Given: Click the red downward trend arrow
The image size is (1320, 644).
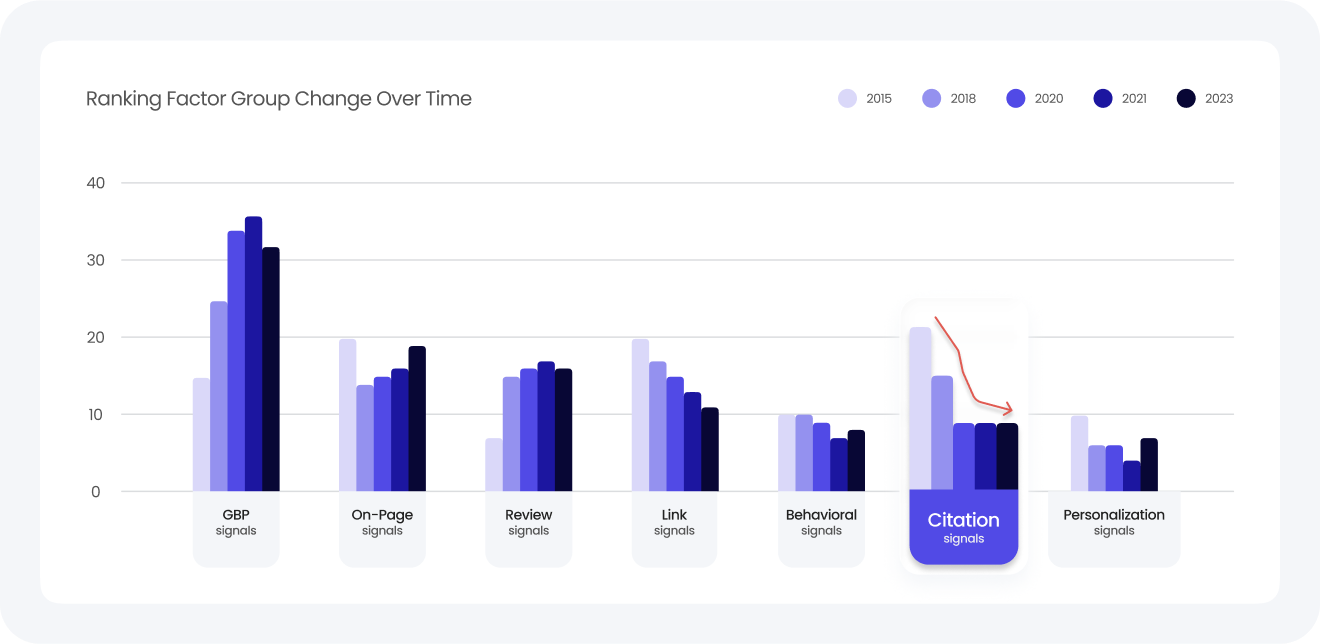Looking at the screenshot, I should (965, 372).
